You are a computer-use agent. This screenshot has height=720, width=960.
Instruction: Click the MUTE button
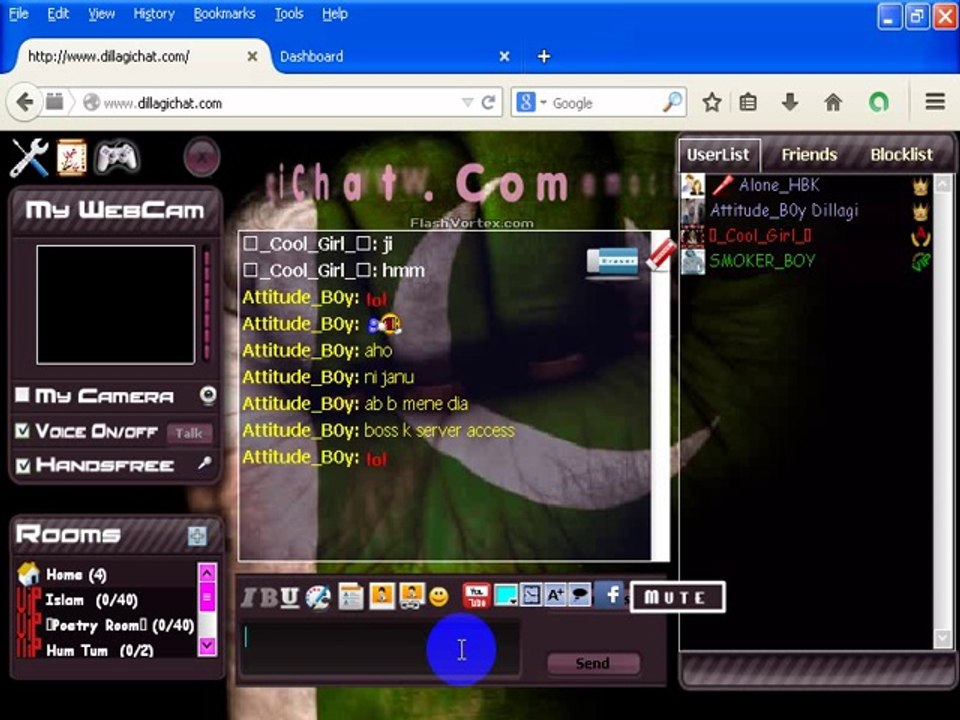pos(677,597)
